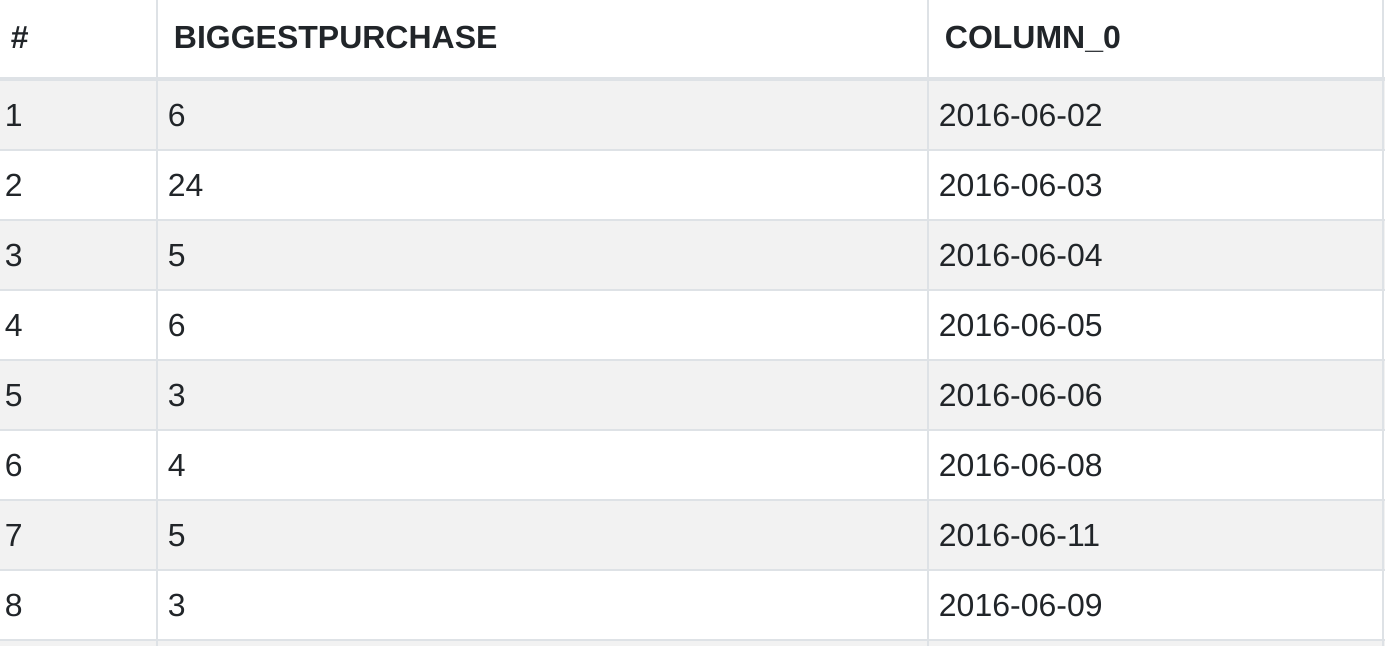Select the purchase value in row 1
Image resolution: width=1385 pixels, height=646 pixels.
177,116
